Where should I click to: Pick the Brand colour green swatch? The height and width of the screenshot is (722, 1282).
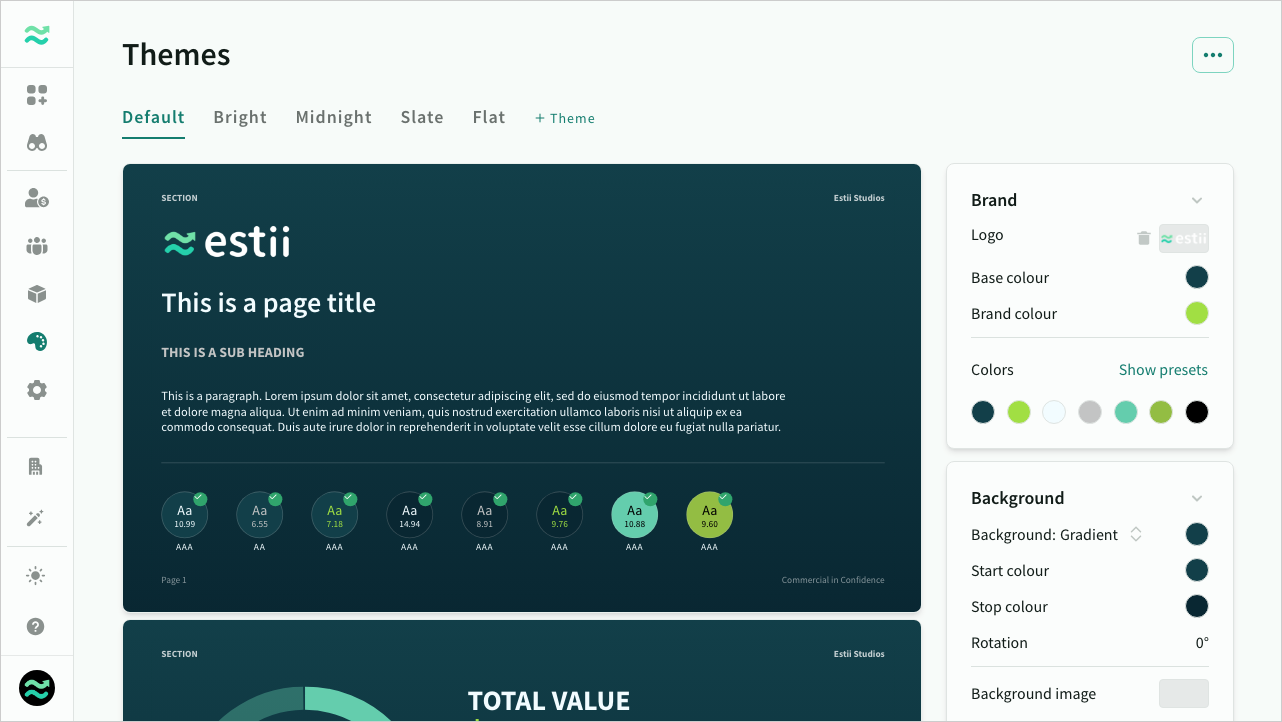[x=1197, y=314]
